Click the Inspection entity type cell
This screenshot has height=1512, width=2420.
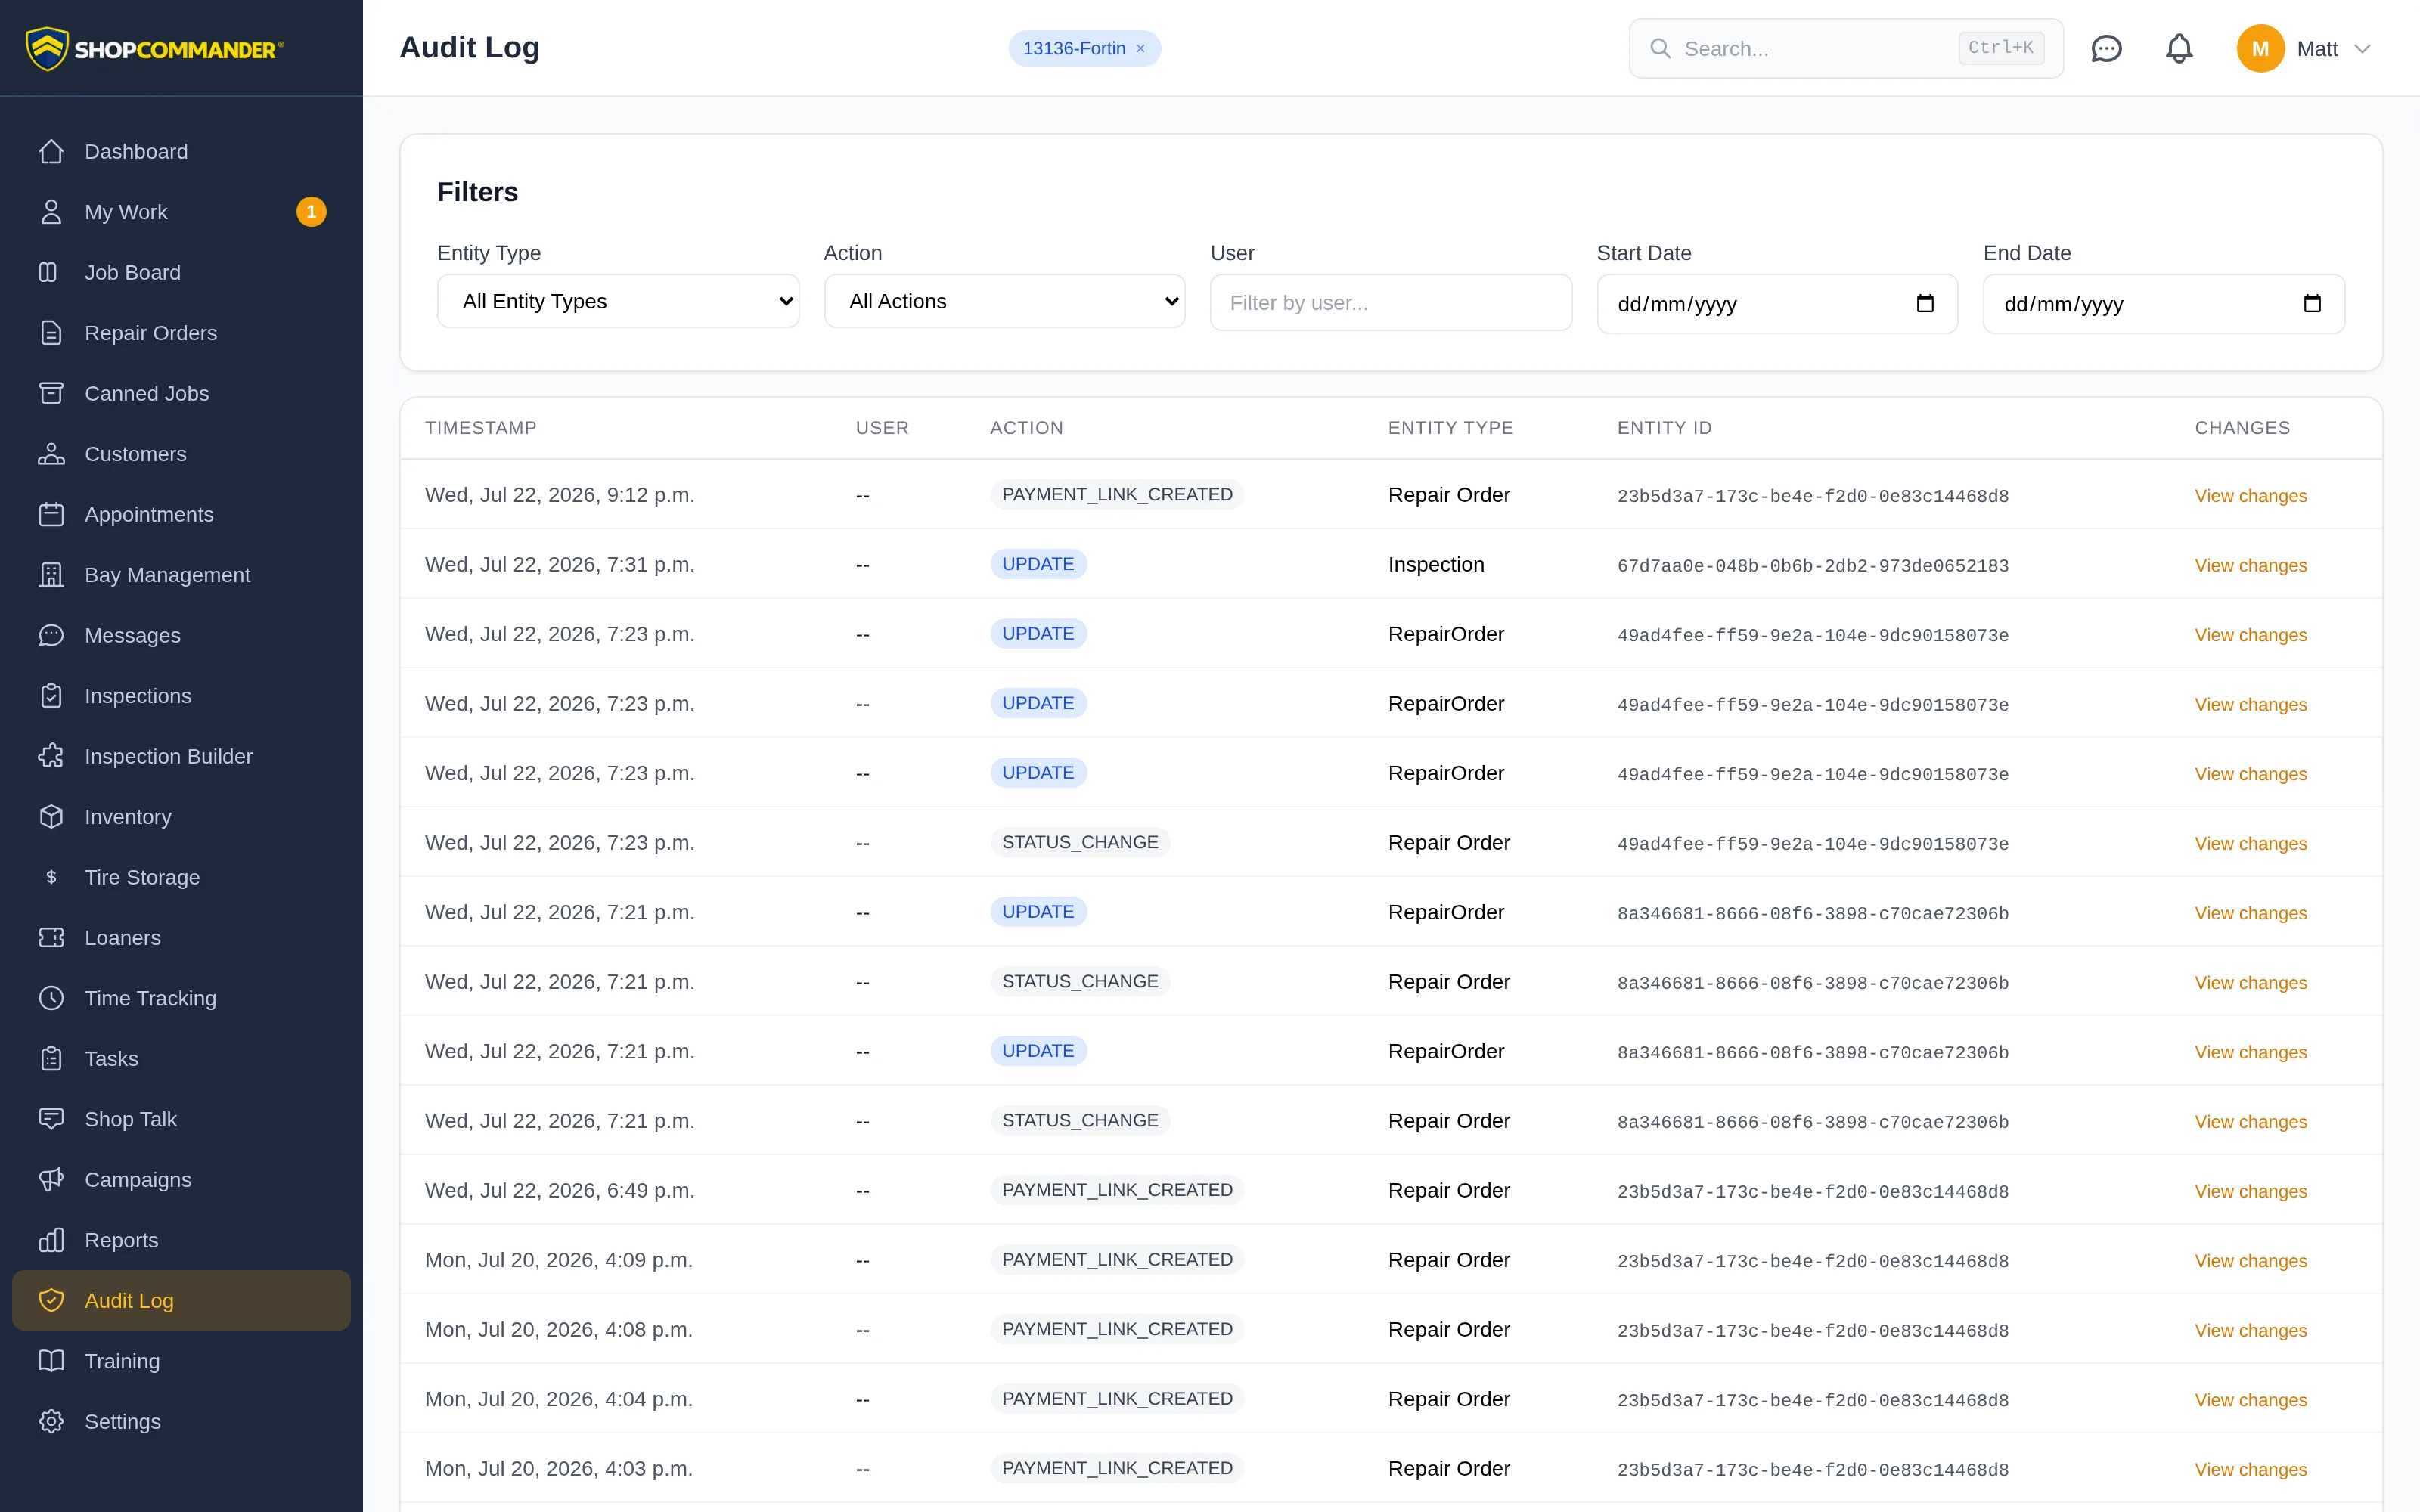(1435, 565)
